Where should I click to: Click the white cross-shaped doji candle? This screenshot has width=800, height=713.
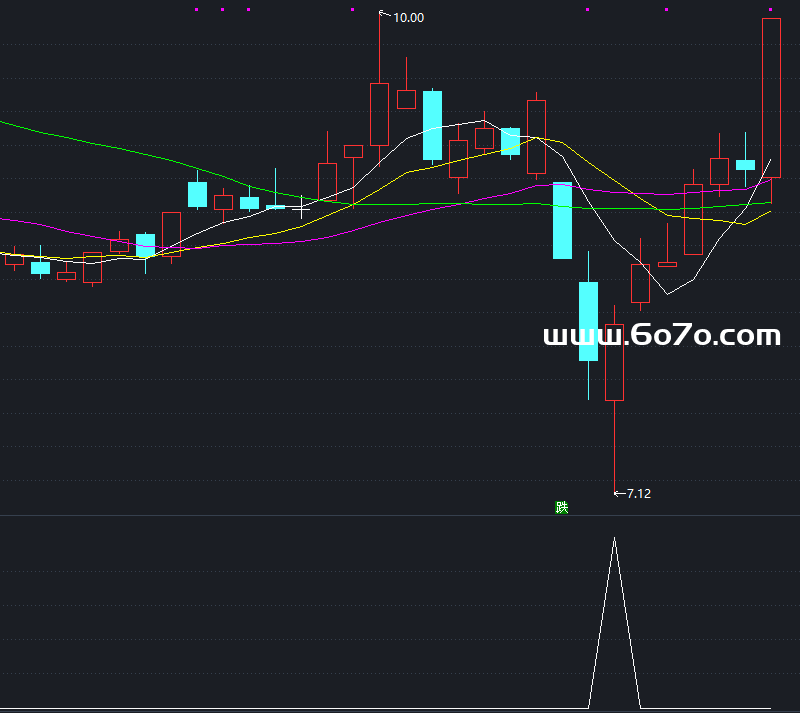point(301,208)
